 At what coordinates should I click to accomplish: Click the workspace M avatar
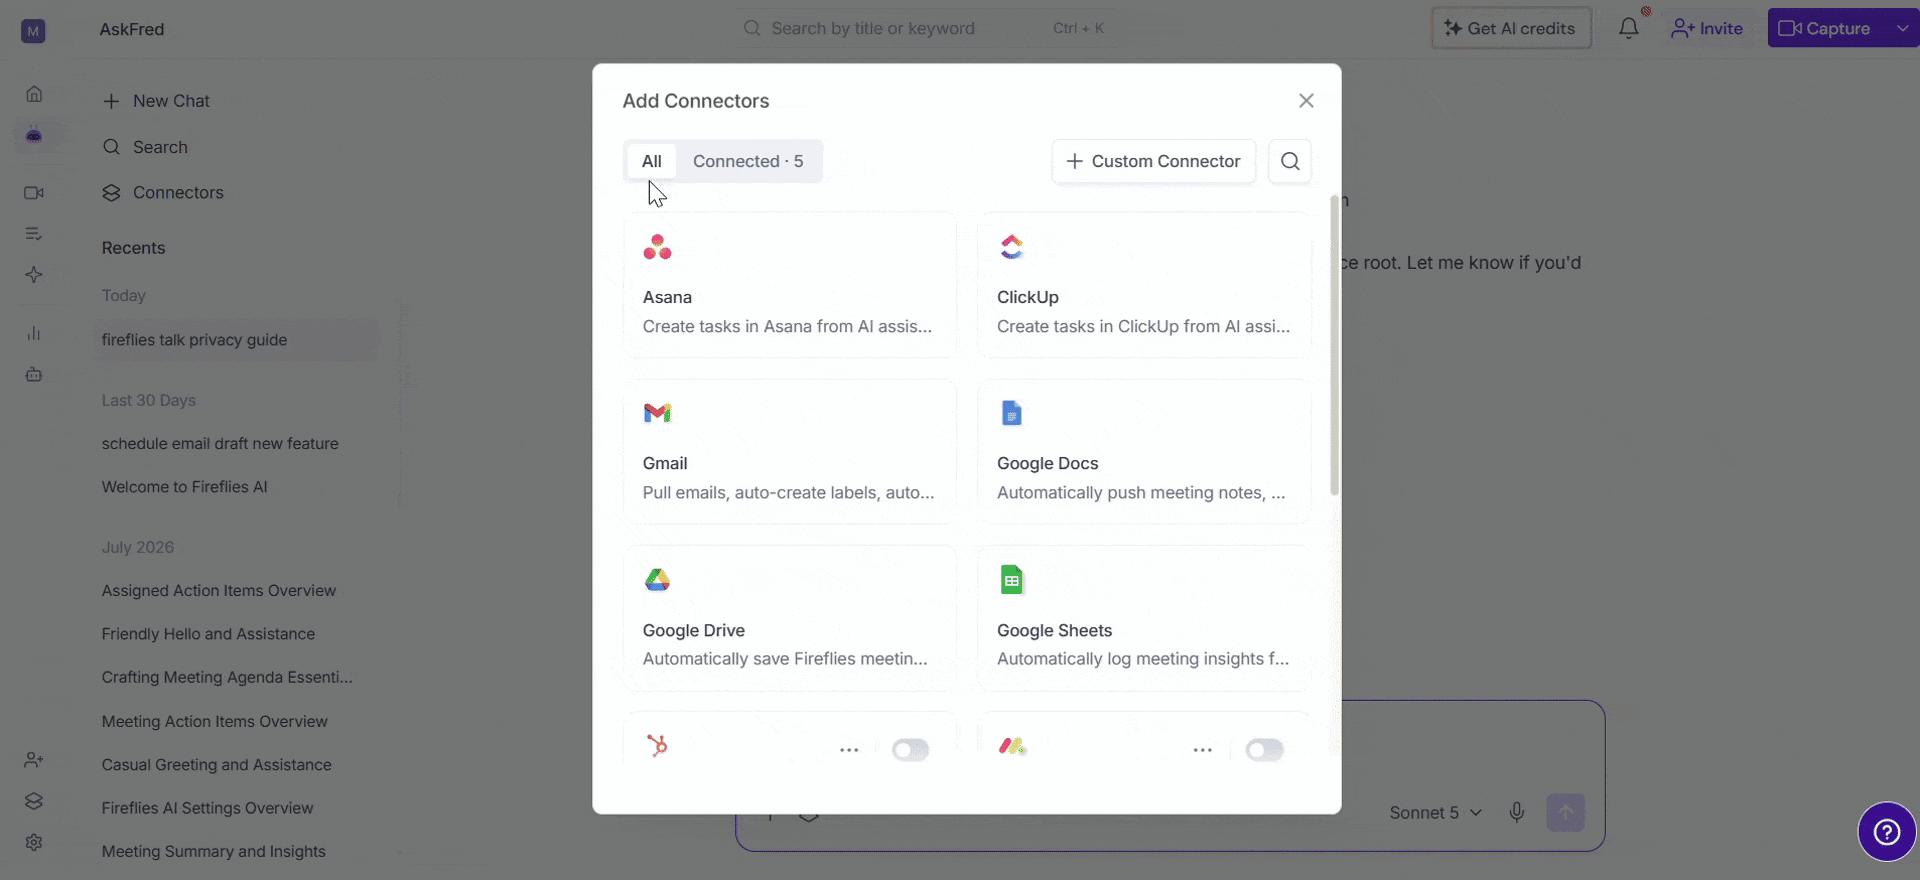(x=33, y=31)
